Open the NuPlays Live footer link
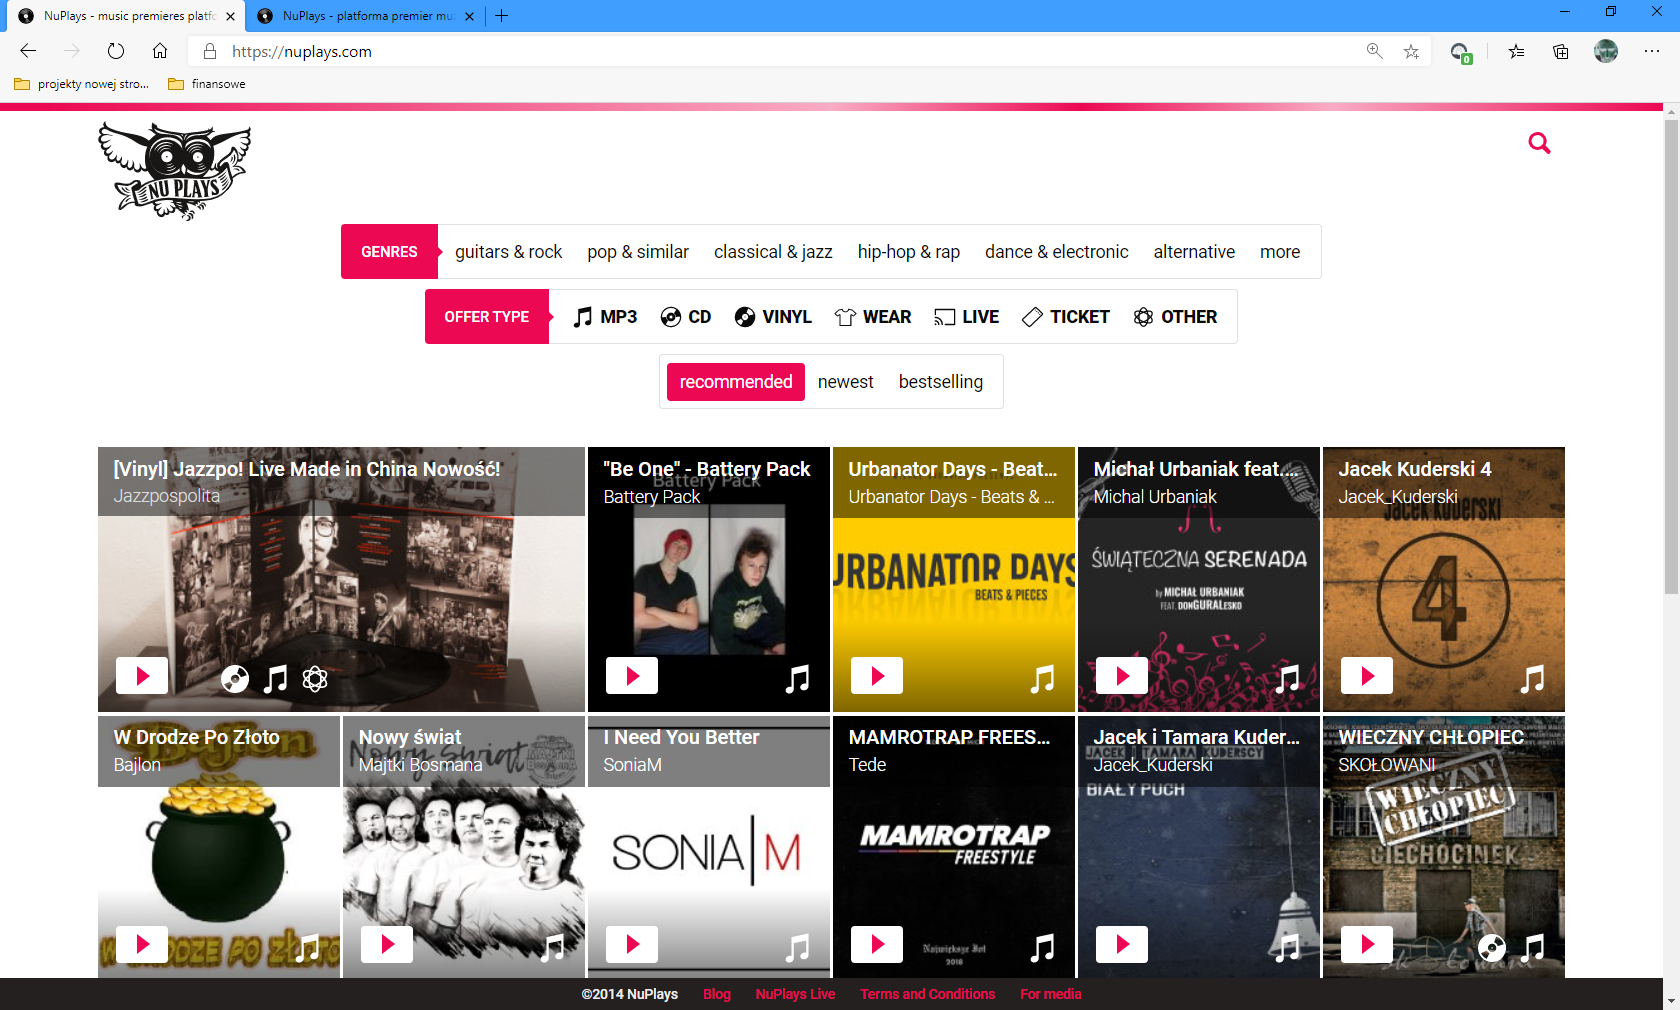 pos(795,994)
